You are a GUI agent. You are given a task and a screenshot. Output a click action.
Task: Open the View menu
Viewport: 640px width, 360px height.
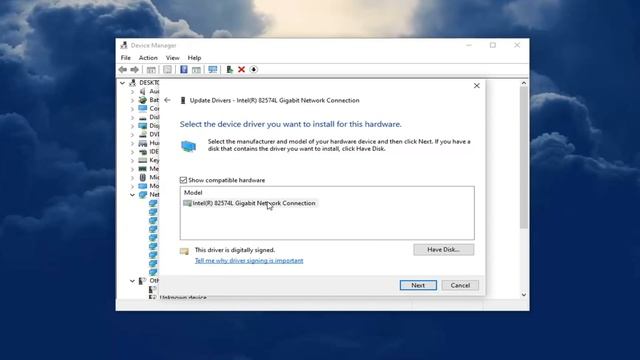(x=172, y=58)
